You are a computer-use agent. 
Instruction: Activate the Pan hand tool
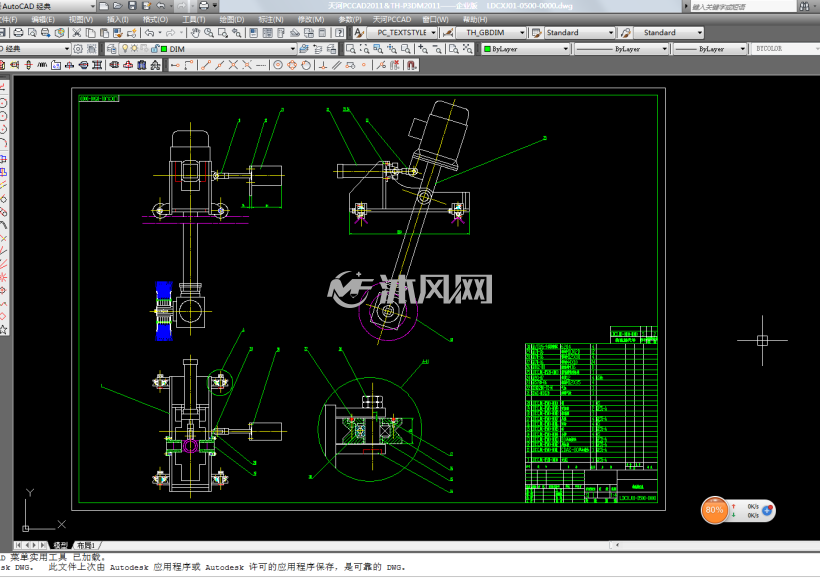195,32
